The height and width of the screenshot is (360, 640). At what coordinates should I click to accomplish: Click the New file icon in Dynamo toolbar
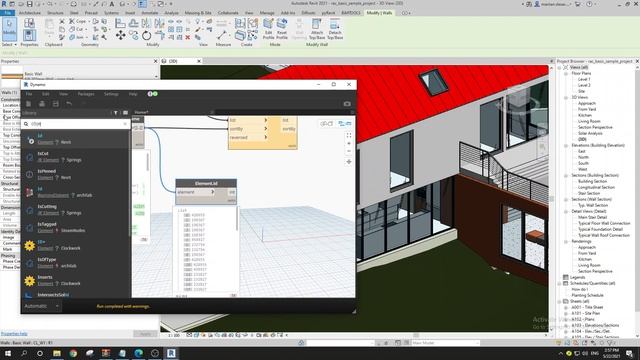29,104
